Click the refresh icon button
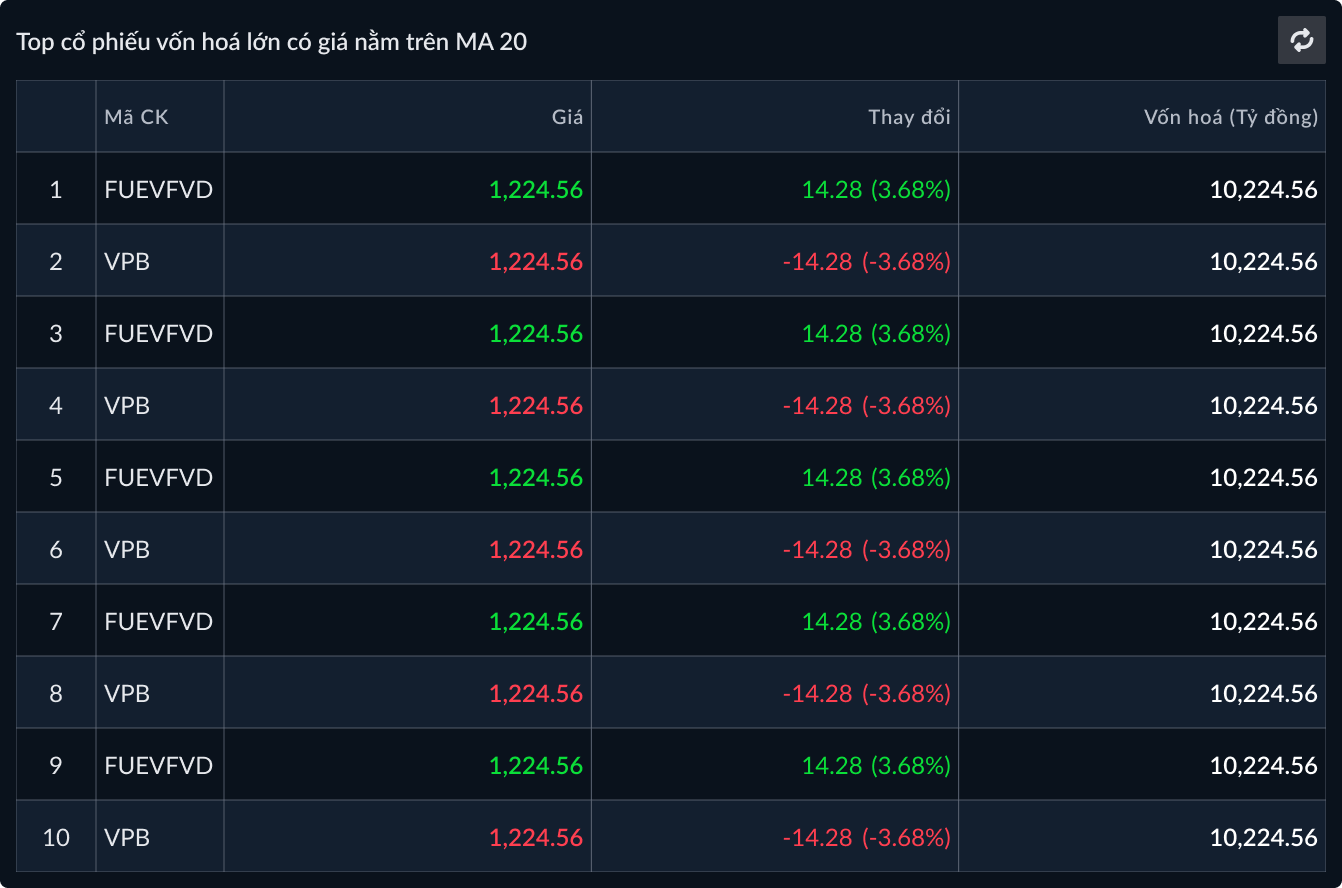The image size is (1342, 888). coord(1301,41)
